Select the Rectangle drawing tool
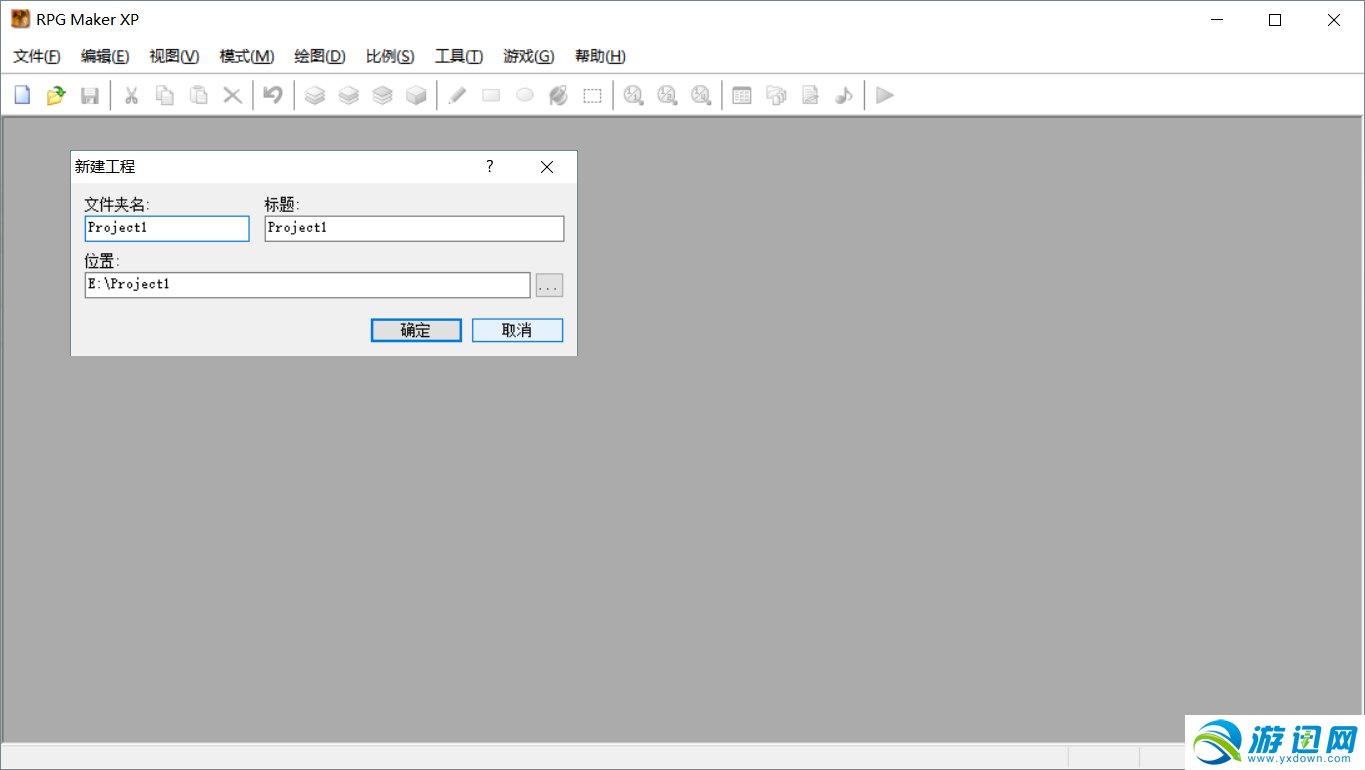The width and height of the screenshot is (1365, 770). (491, 95)
